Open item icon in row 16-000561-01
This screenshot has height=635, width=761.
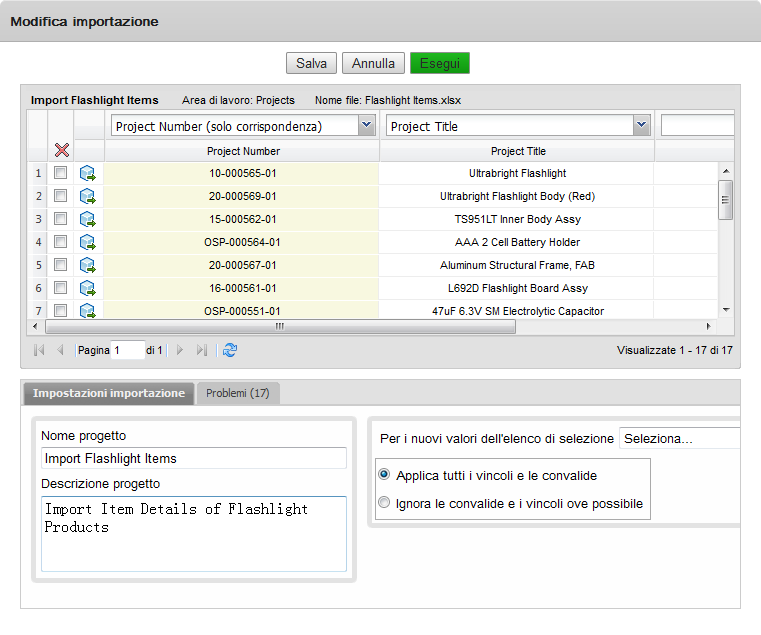(x=87, y=288)
